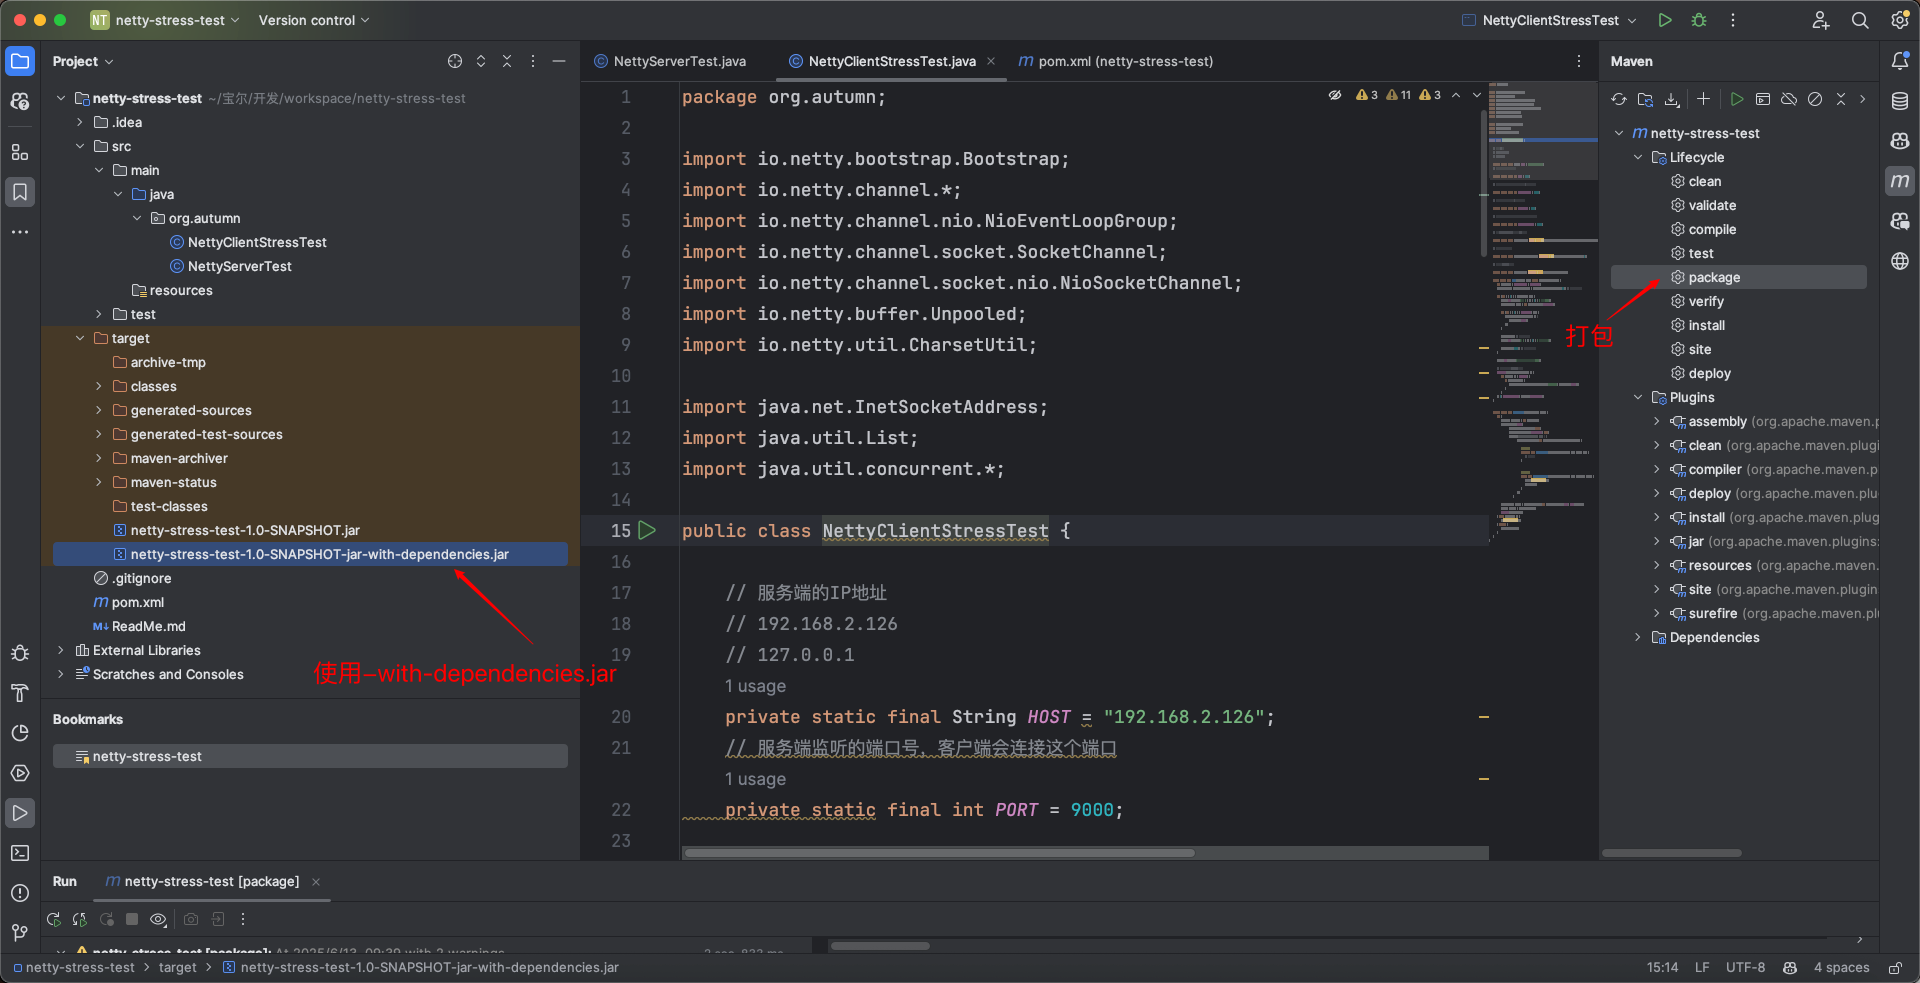Open the Problems tool window
This screenshot has width=1920, height=983.
[20, 893]
